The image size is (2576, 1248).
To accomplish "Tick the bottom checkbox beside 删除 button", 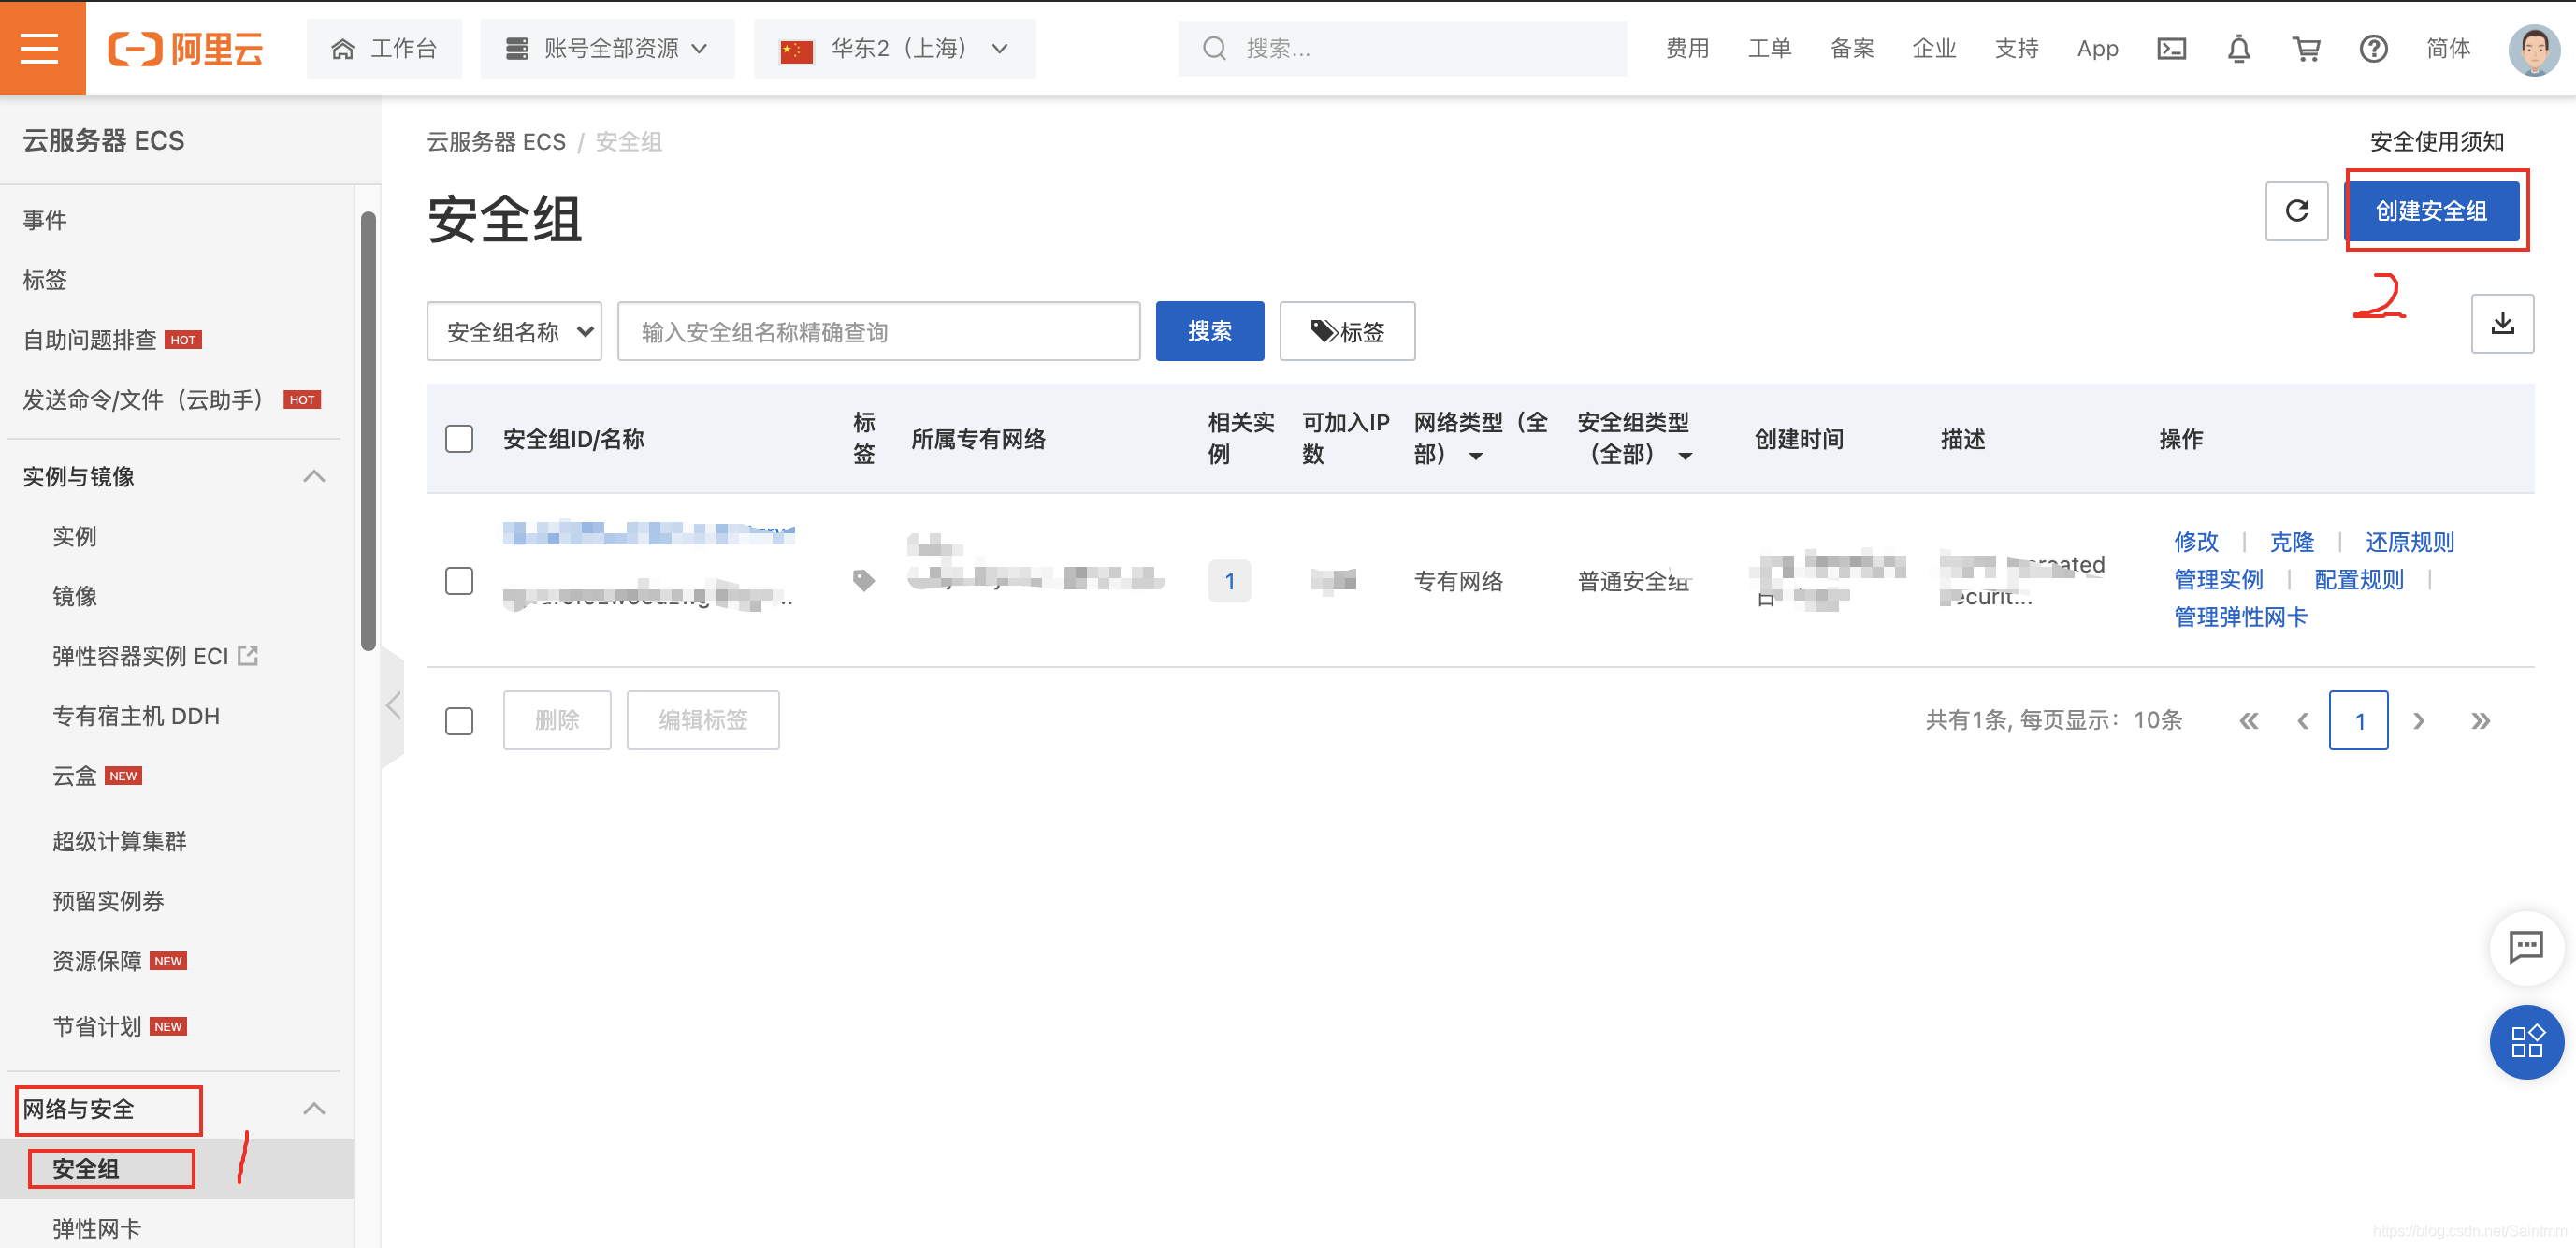I will click(459, 720).
